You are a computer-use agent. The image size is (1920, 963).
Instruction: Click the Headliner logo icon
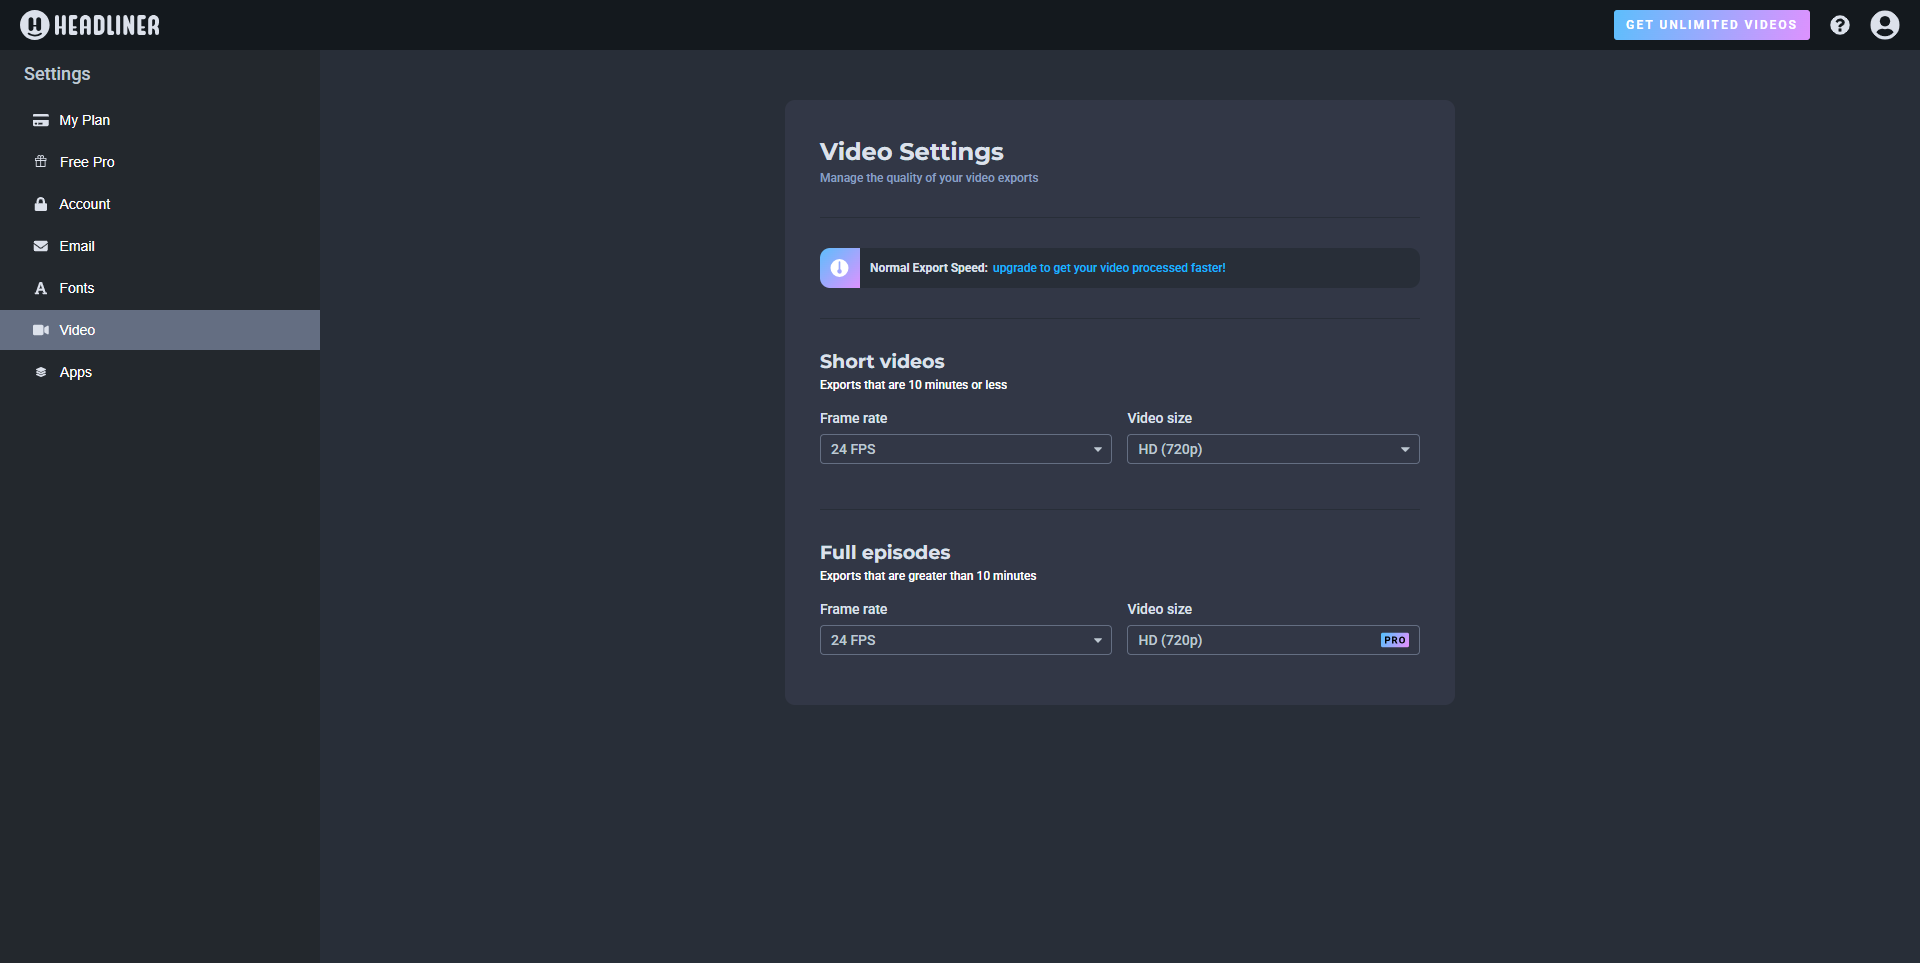[x=34, y=25]
